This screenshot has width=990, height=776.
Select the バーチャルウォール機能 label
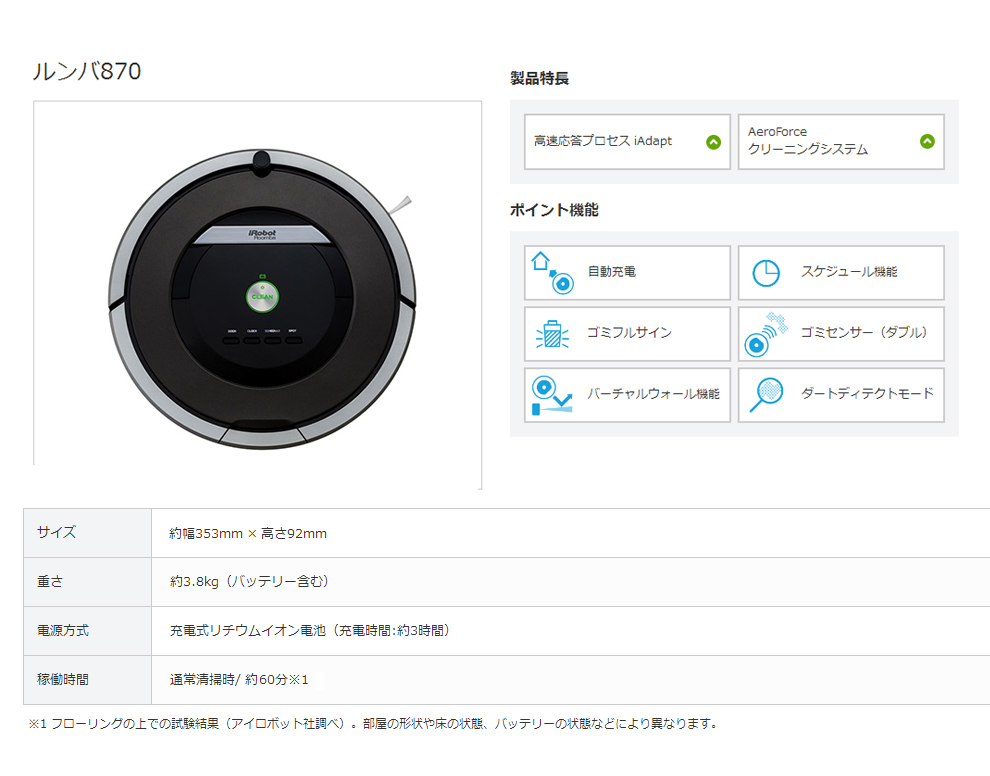653,394
